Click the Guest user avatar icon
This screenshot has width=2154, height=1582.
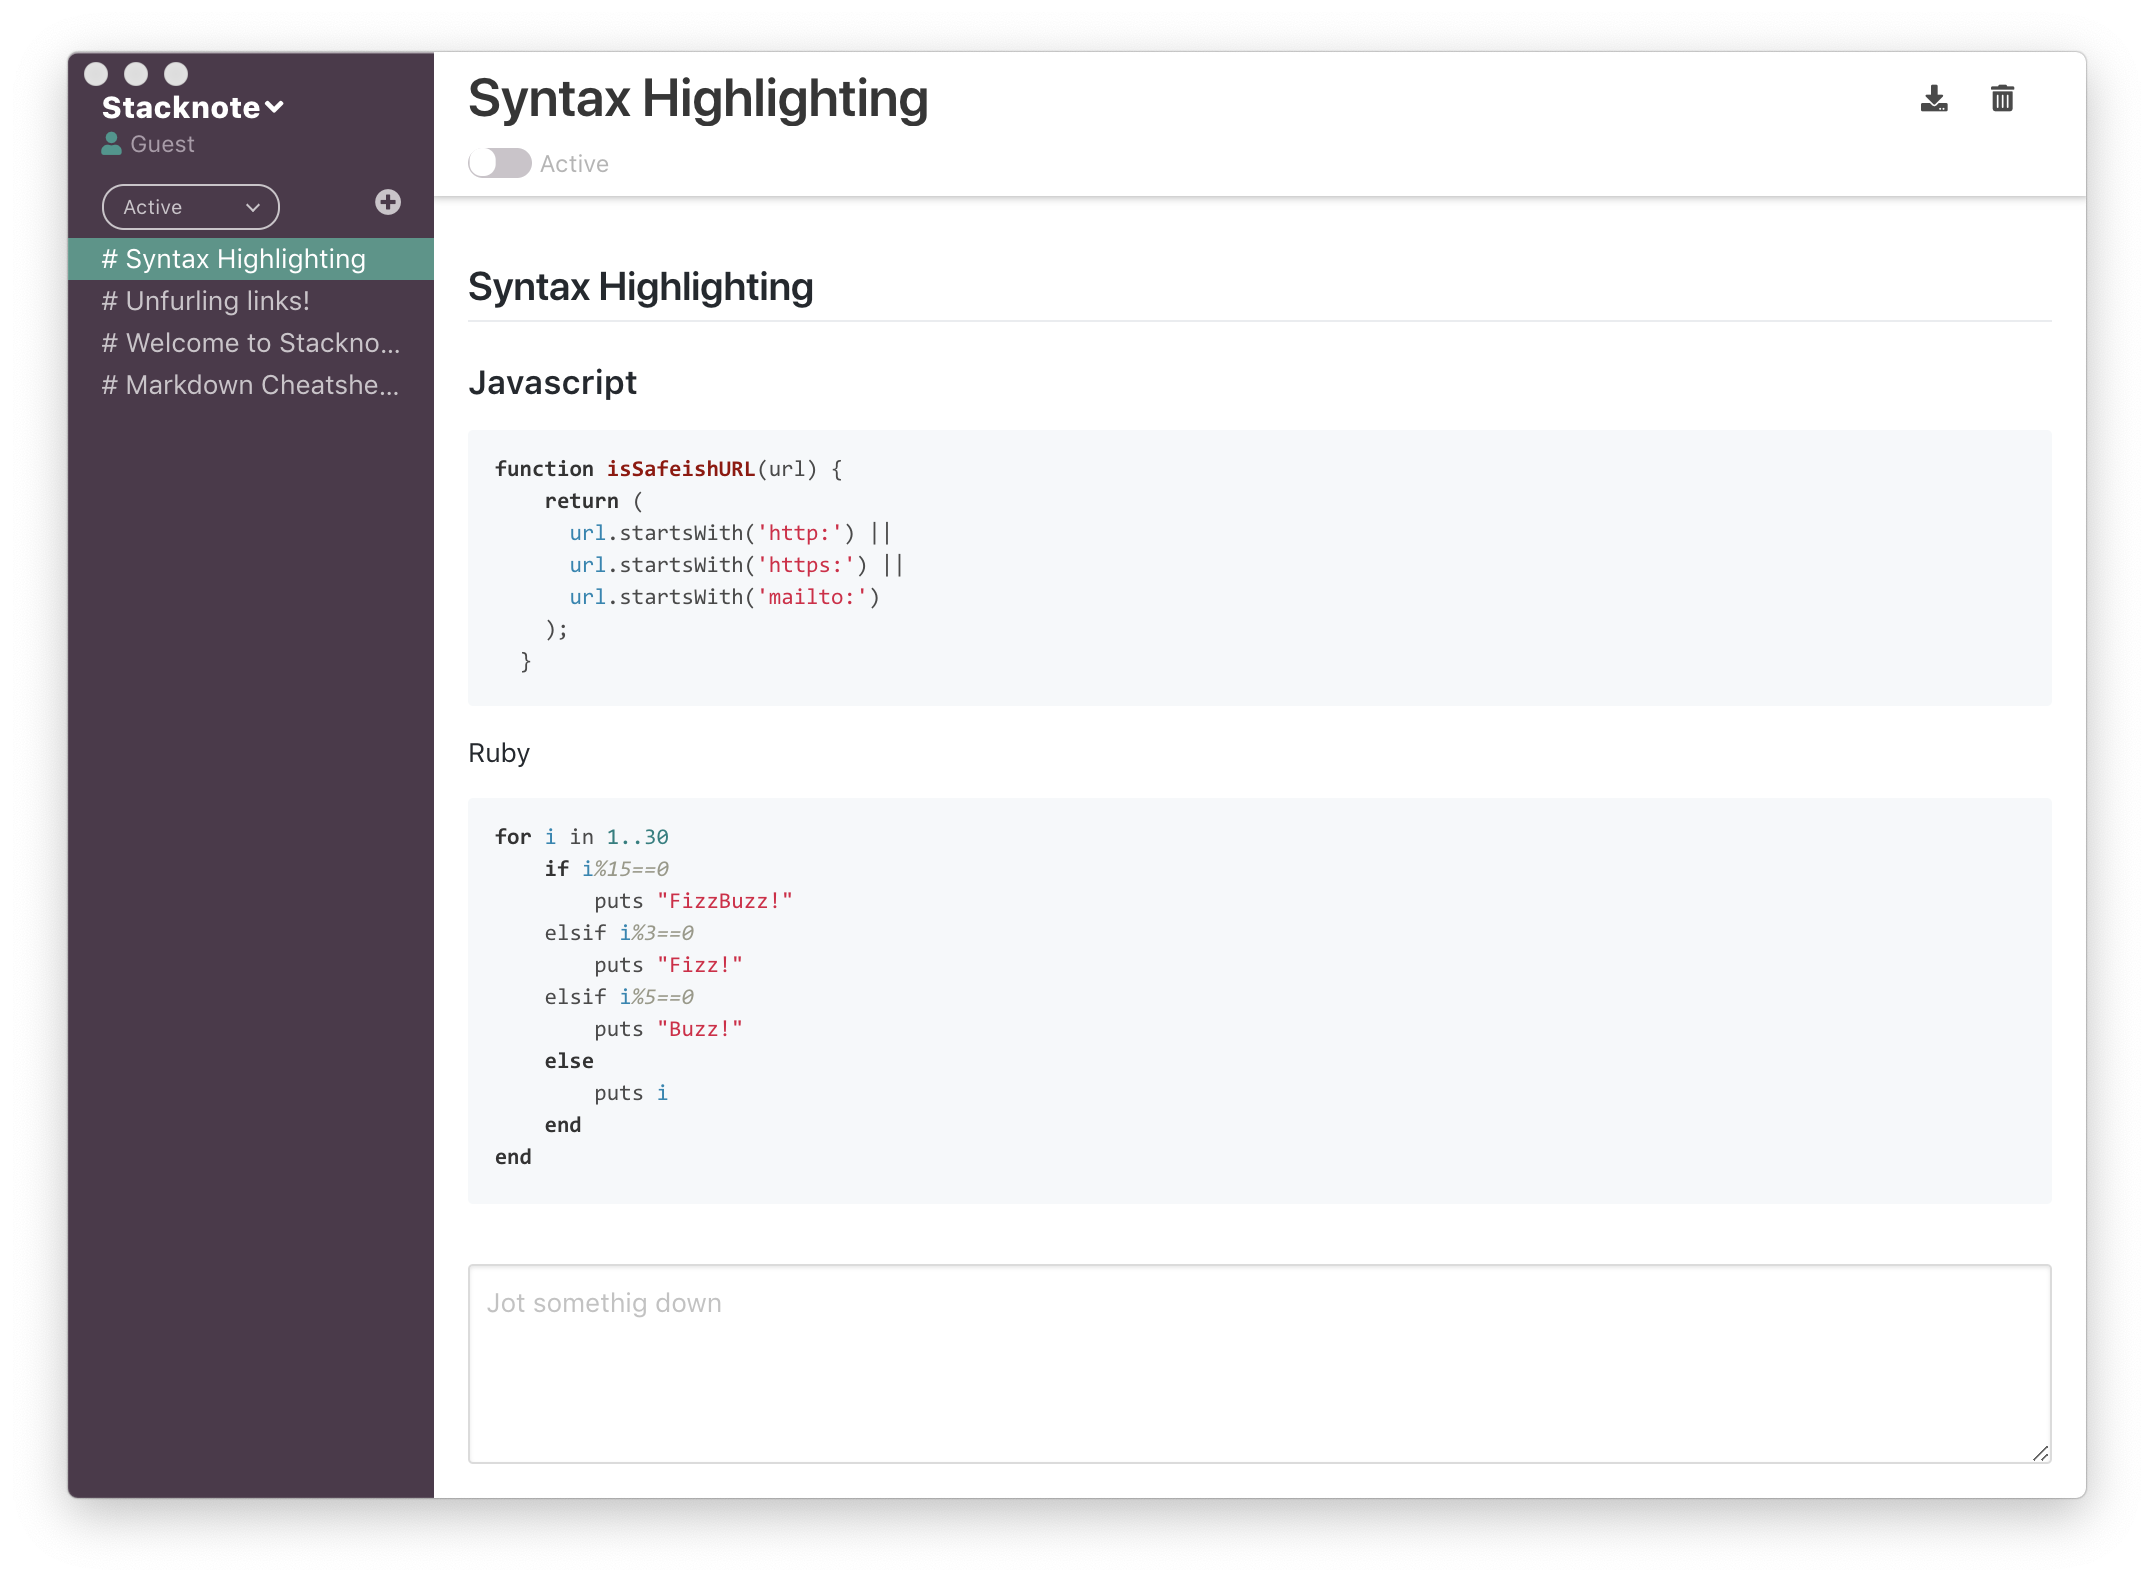point(111,144)
